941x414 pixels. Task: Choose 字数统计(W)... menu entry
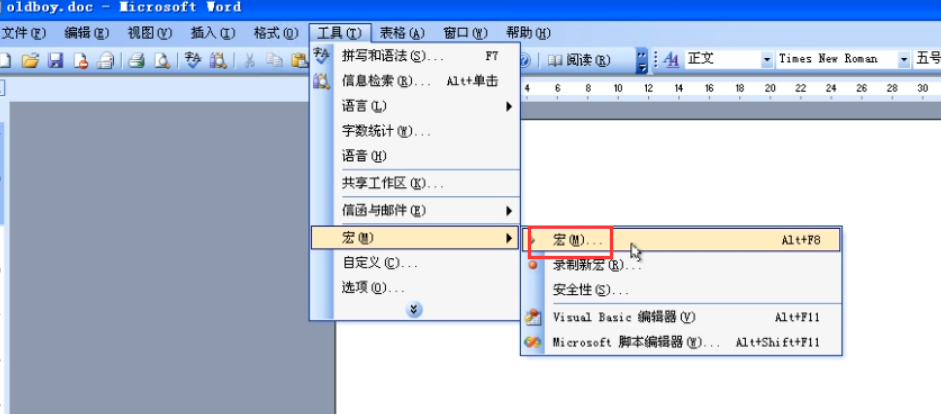point(415,131)
